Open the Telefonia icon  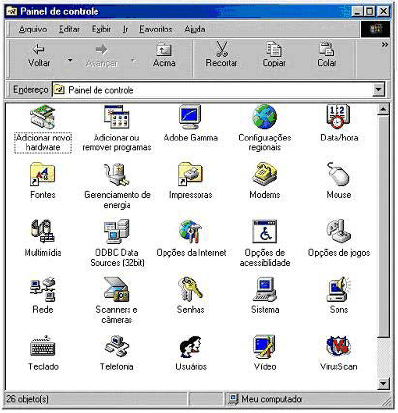117,346
